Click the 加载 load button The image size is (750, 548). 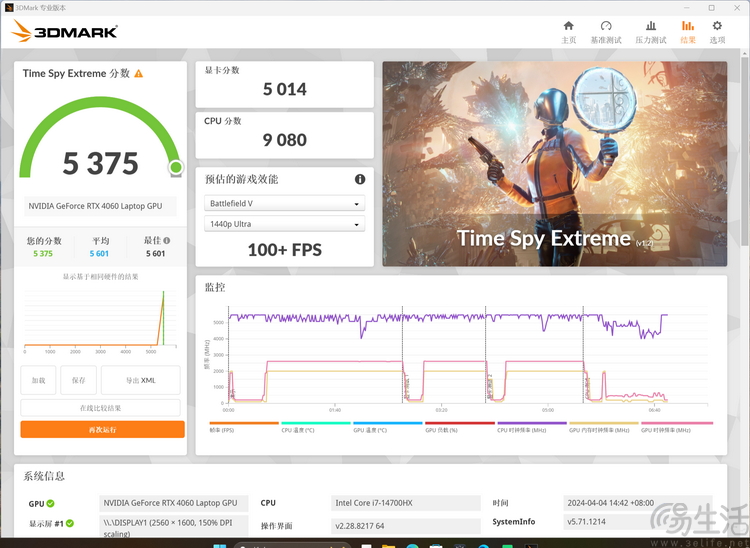click(38, 380)
